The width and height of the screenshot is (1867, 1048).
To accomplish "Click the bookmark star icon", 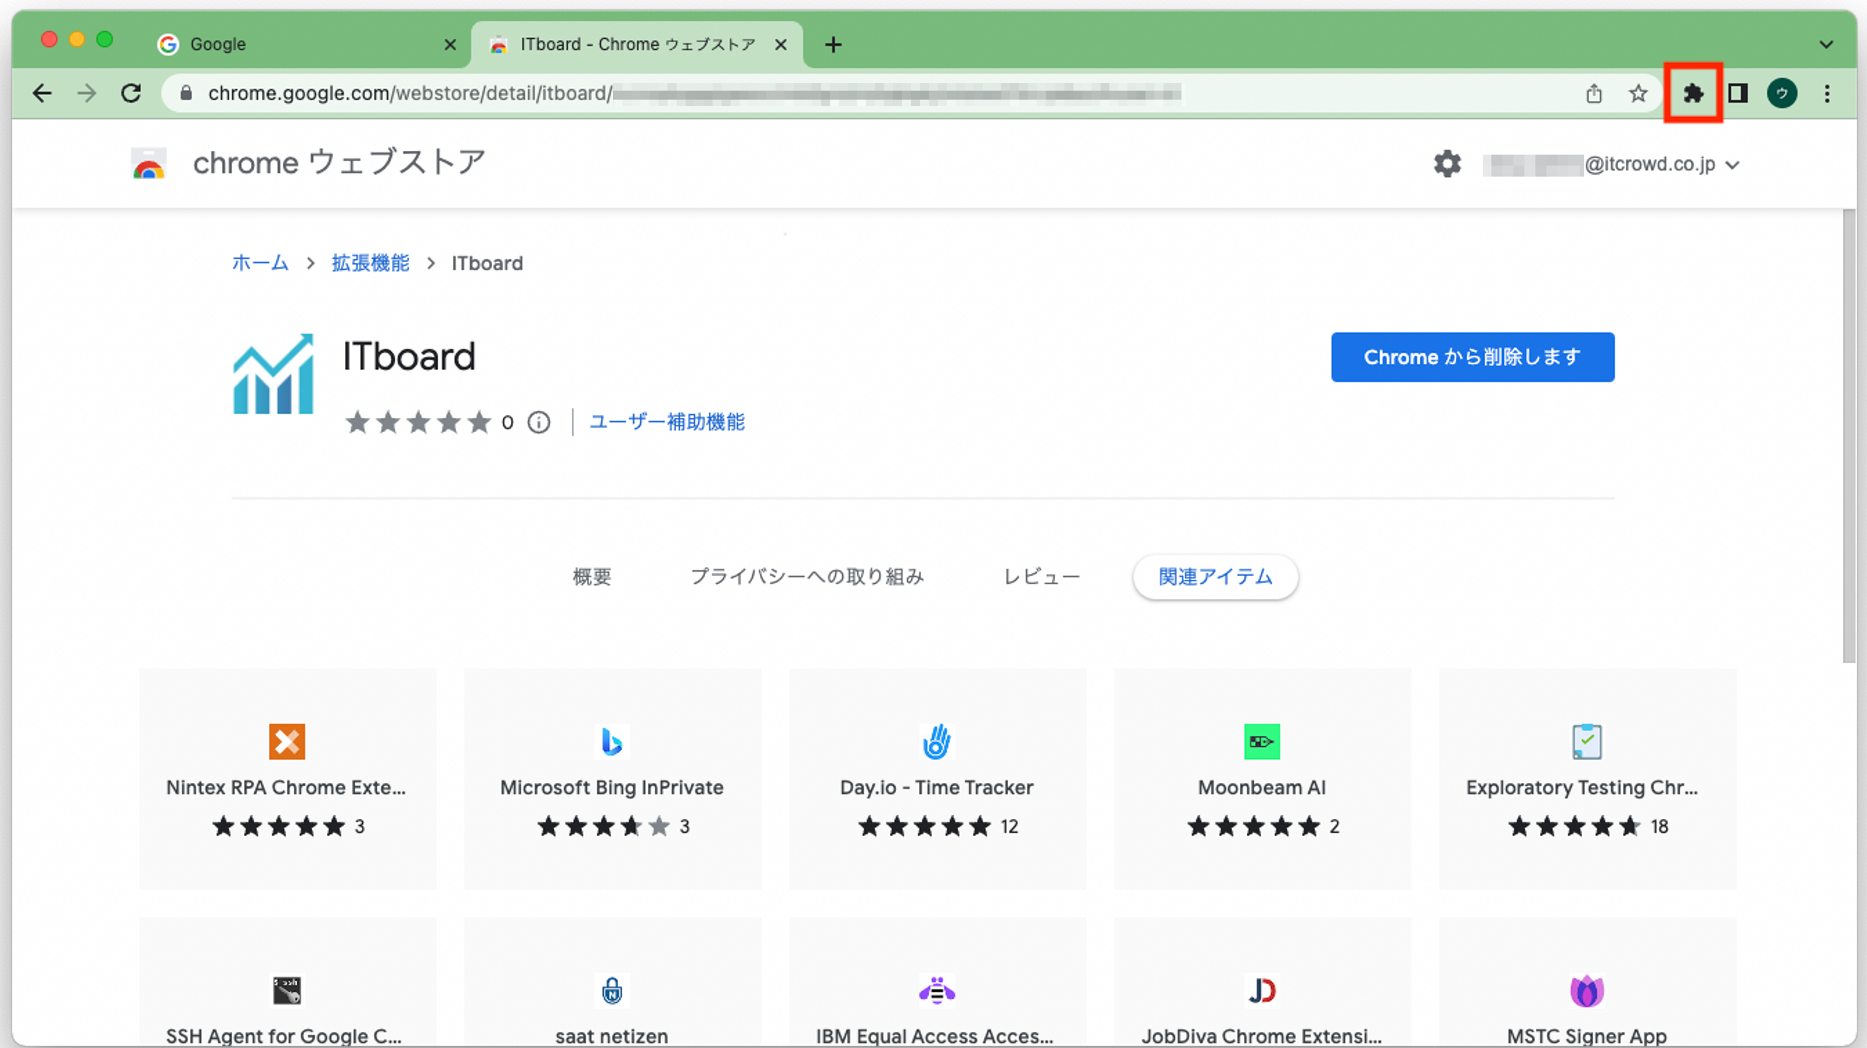I will tap(1638, 94).
